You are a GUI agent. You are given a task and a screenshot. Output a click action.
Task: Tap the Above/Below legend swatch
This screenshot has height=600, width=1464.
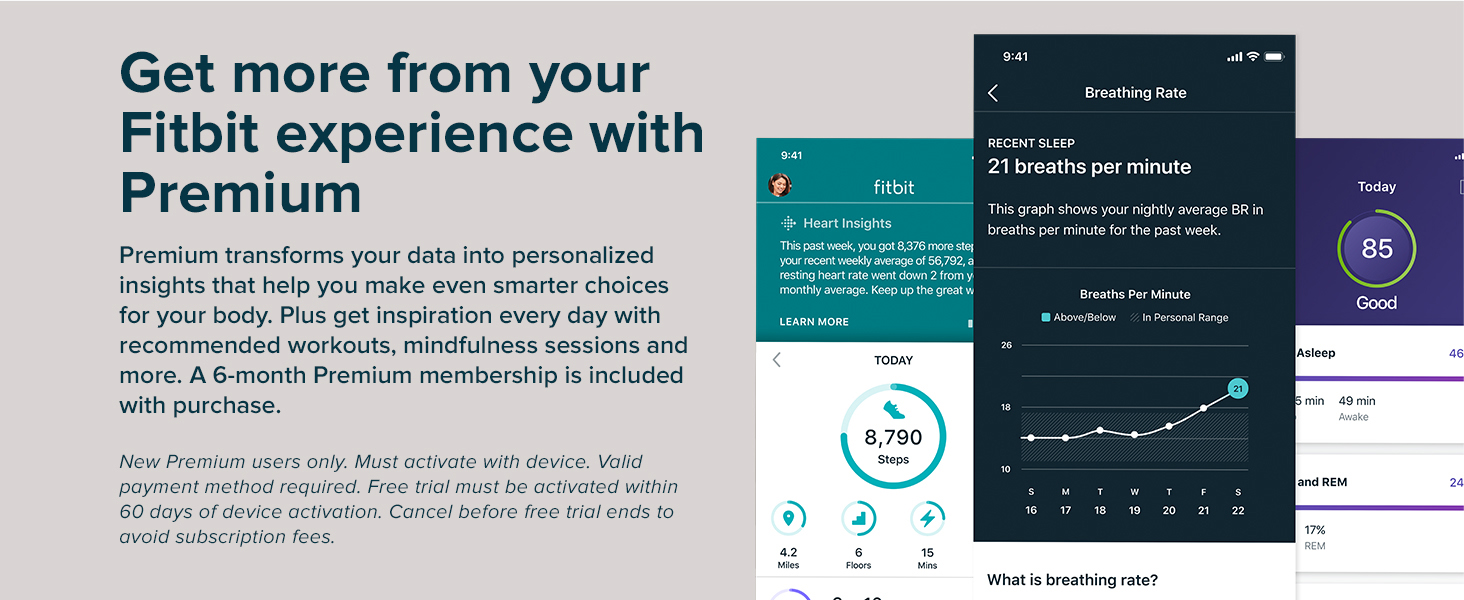click(x=1046, y=318)
